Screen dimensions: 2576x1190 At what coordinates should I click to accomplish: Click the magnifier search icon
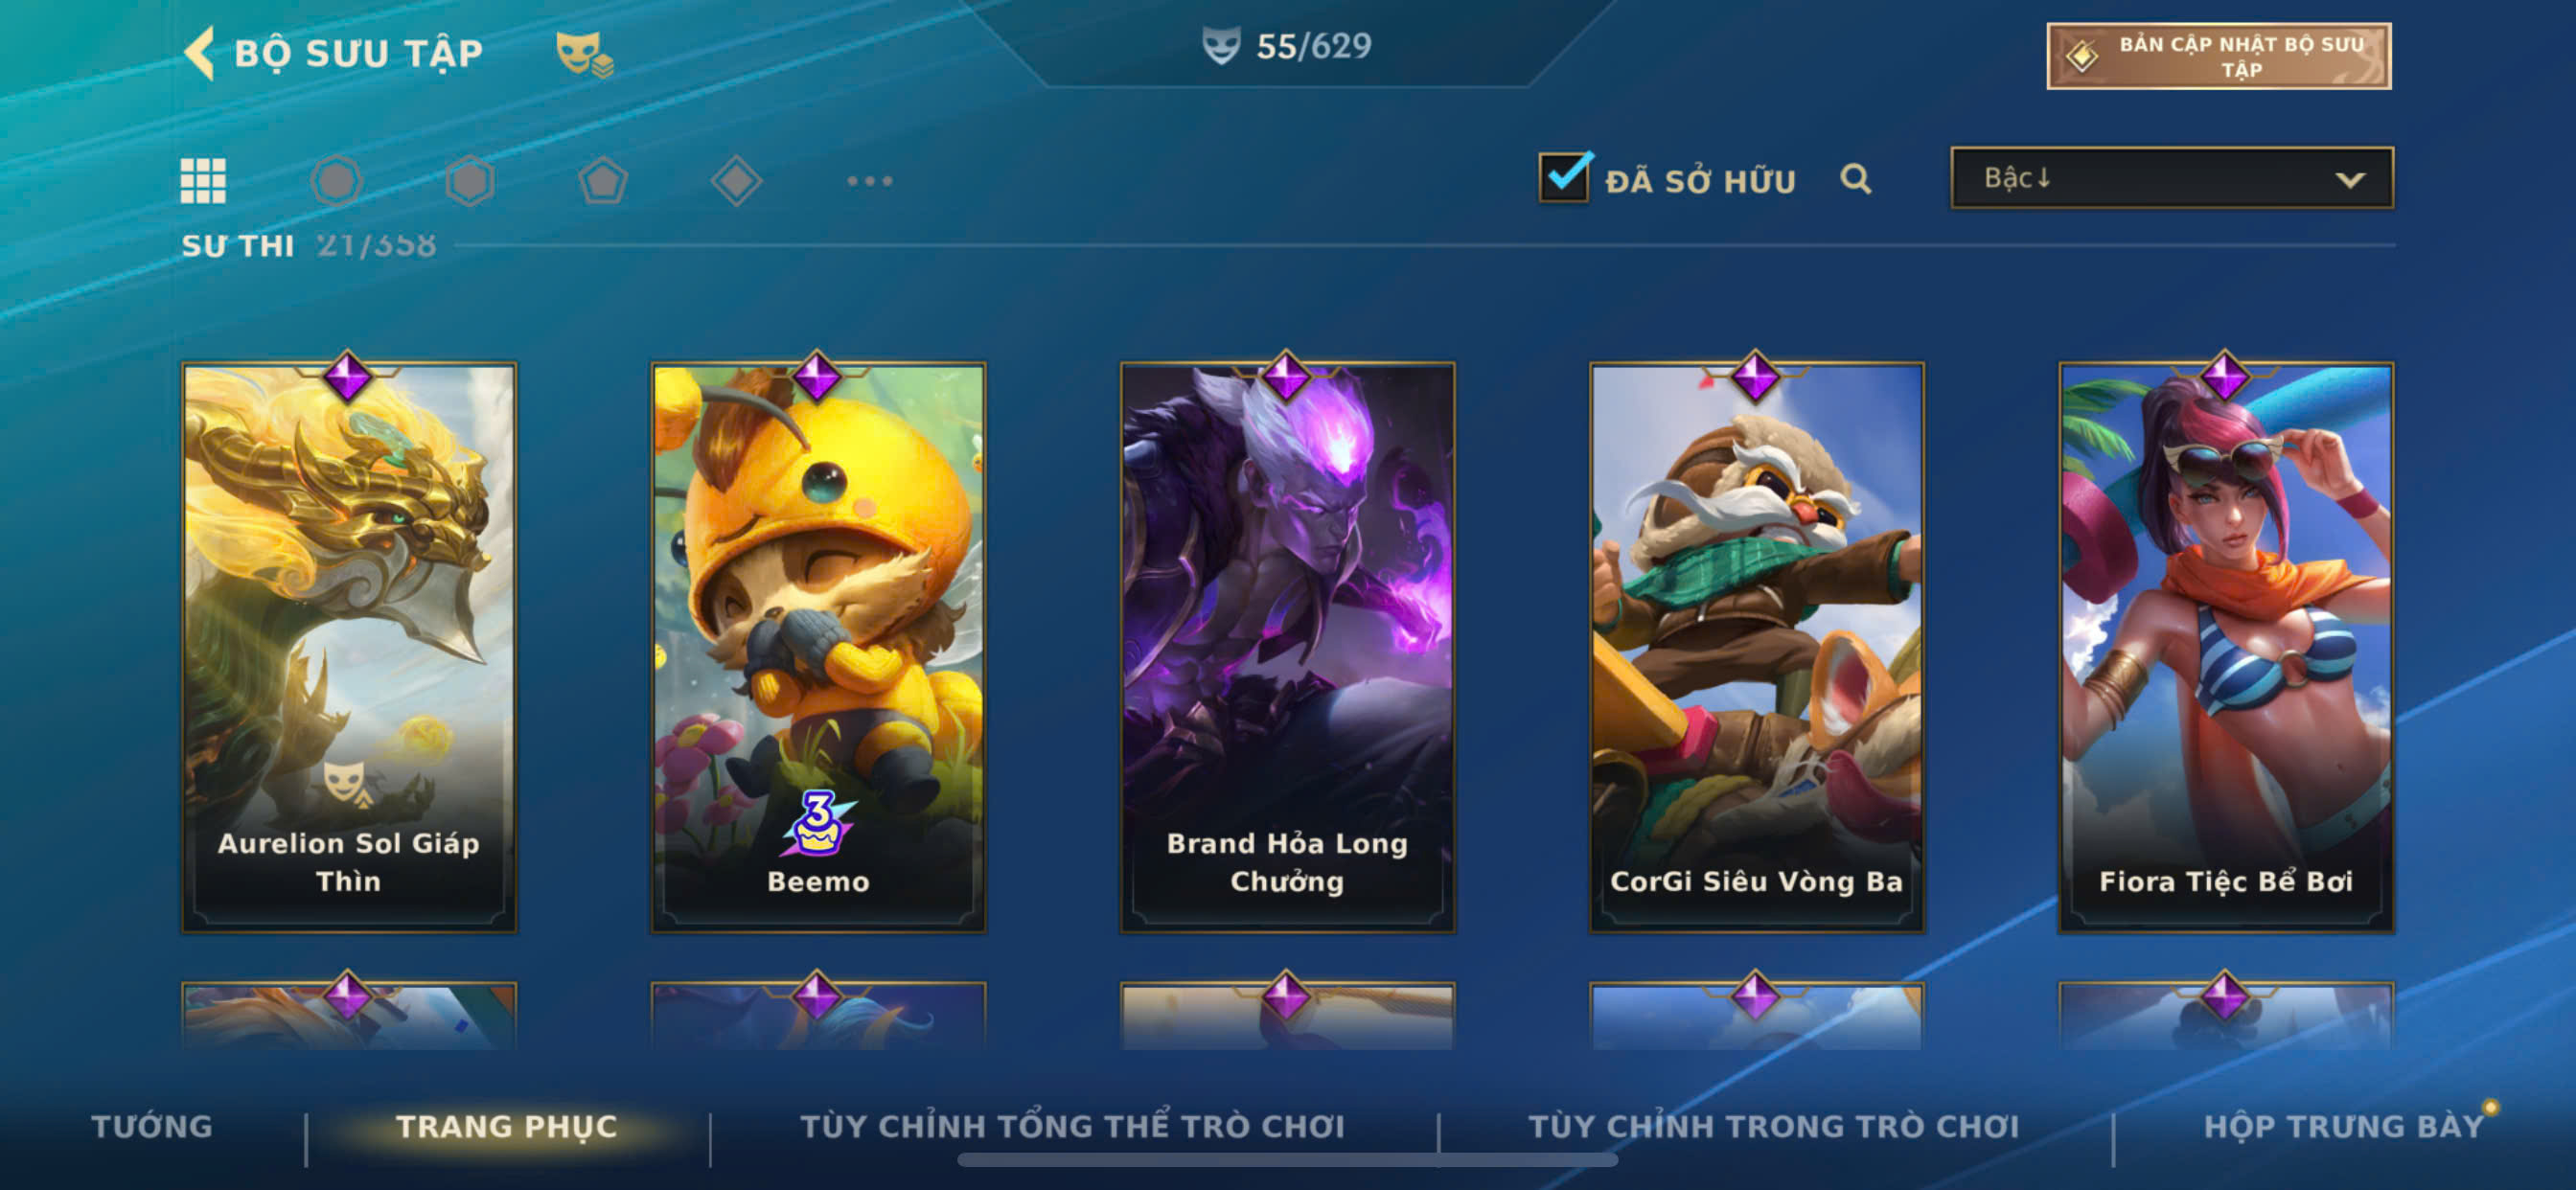[x=1856, y=179]
